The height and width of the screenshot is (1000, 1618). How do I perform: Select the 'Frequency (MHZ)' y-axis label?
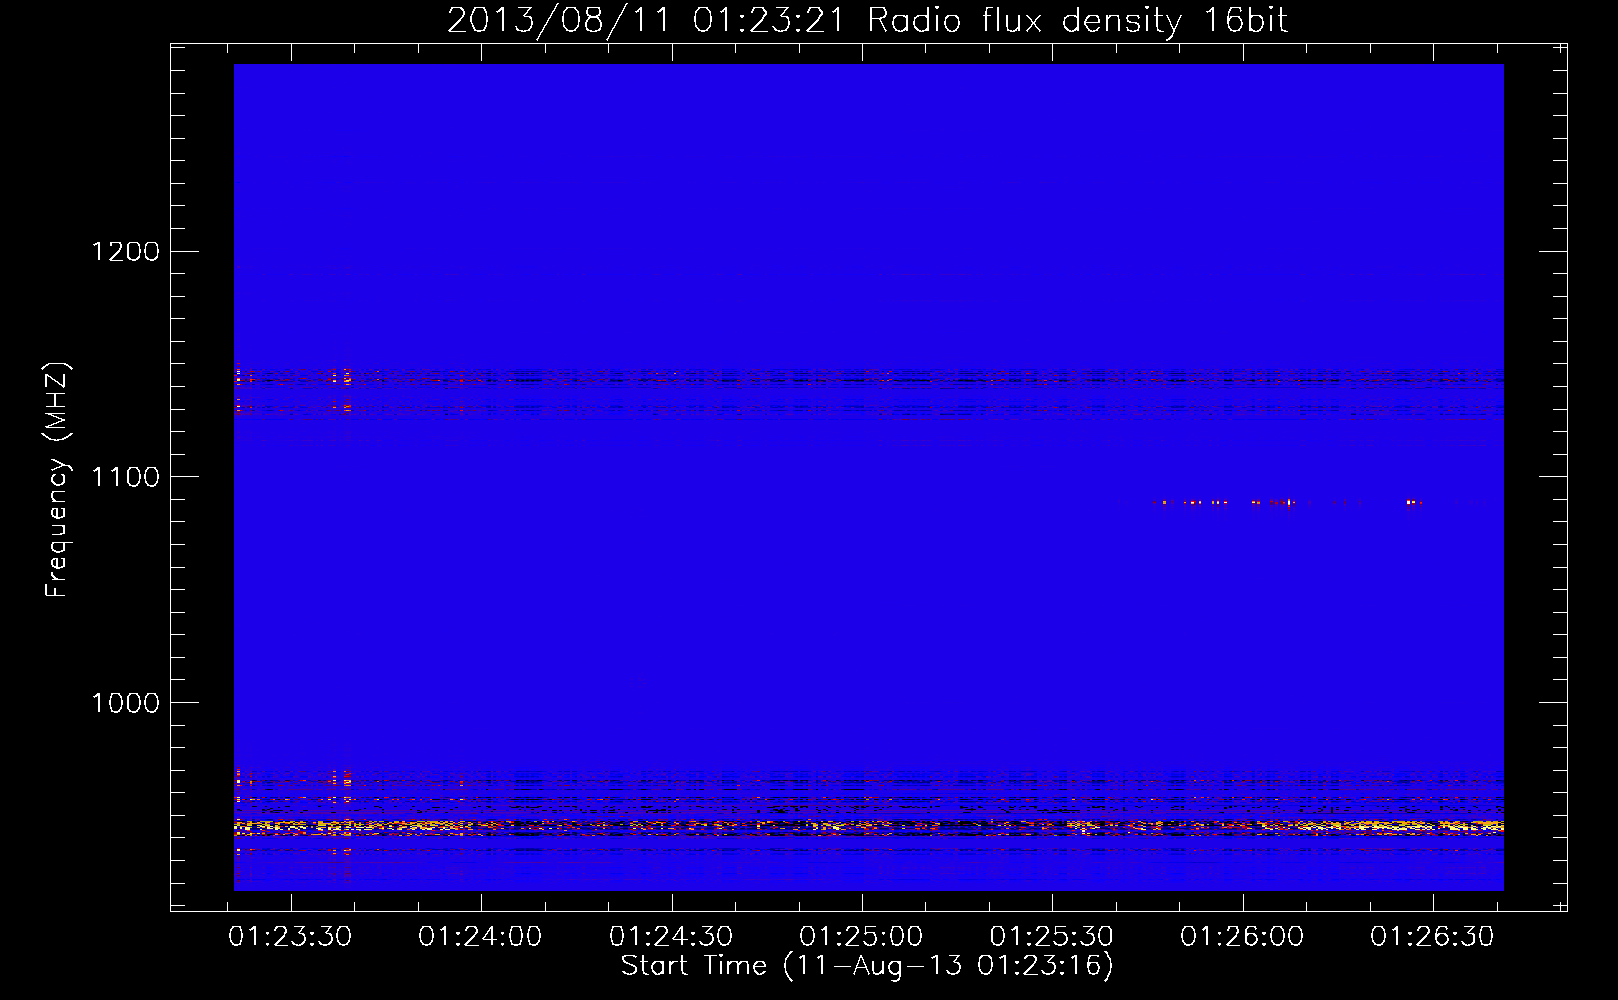pos(57,480)
